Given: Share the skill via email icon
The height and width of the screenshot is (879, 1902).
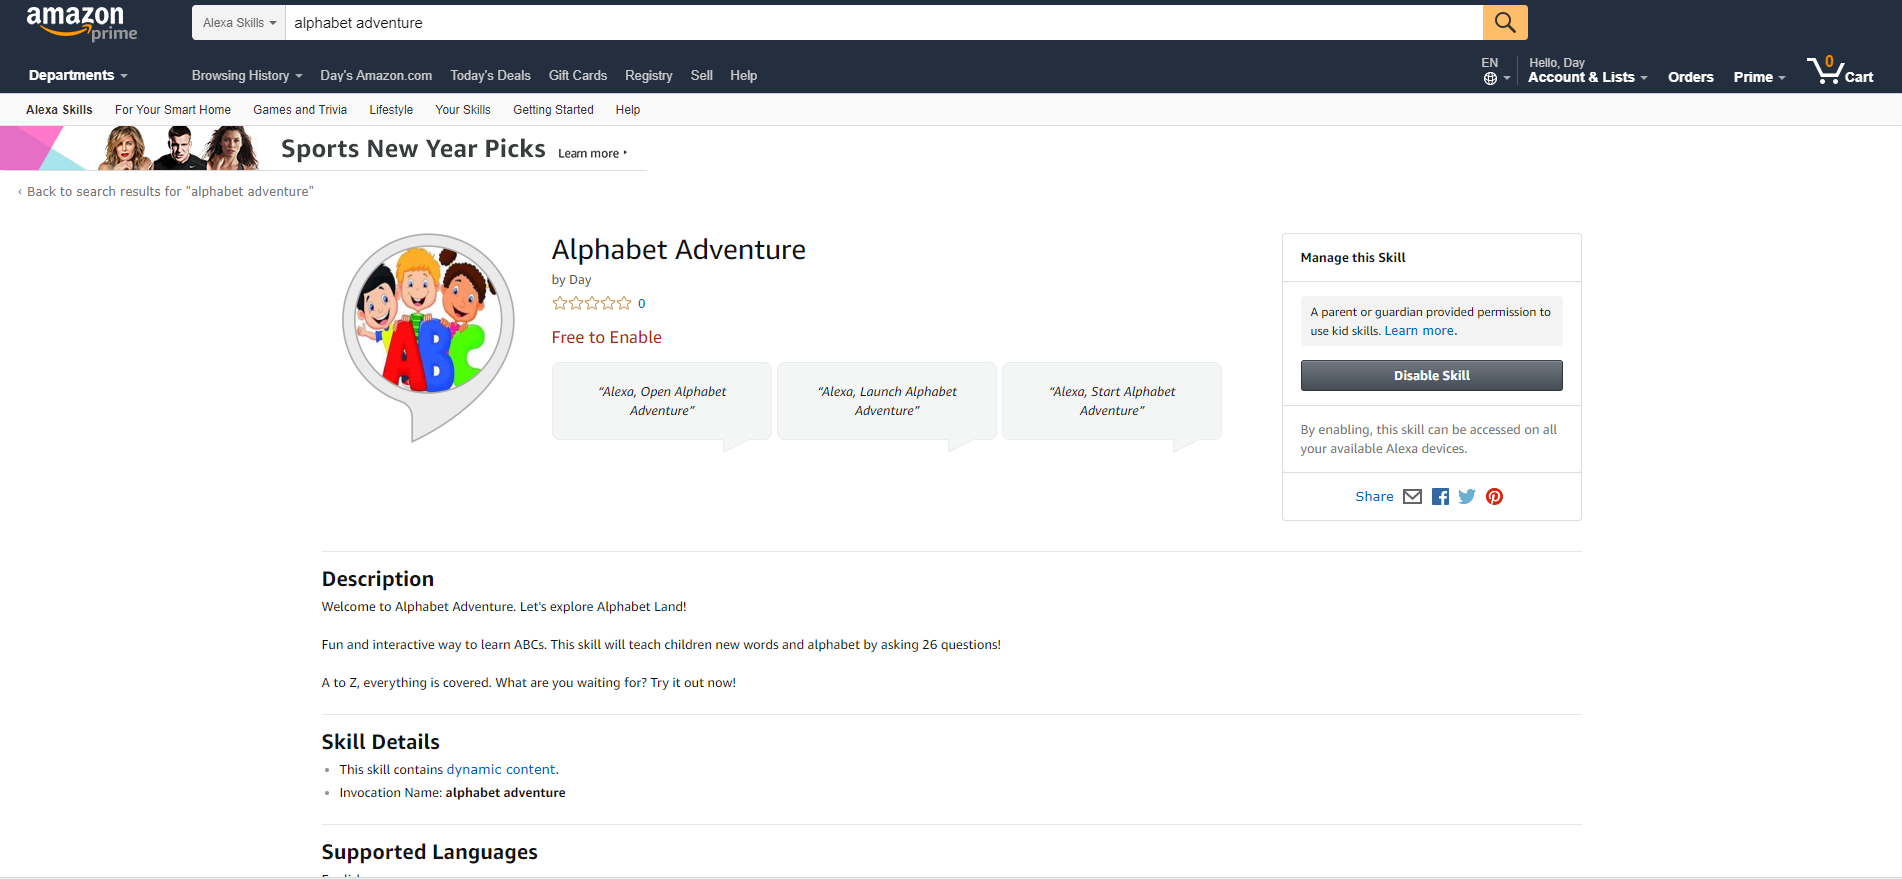Looking at the screenshot, I should coord(1412,497).
